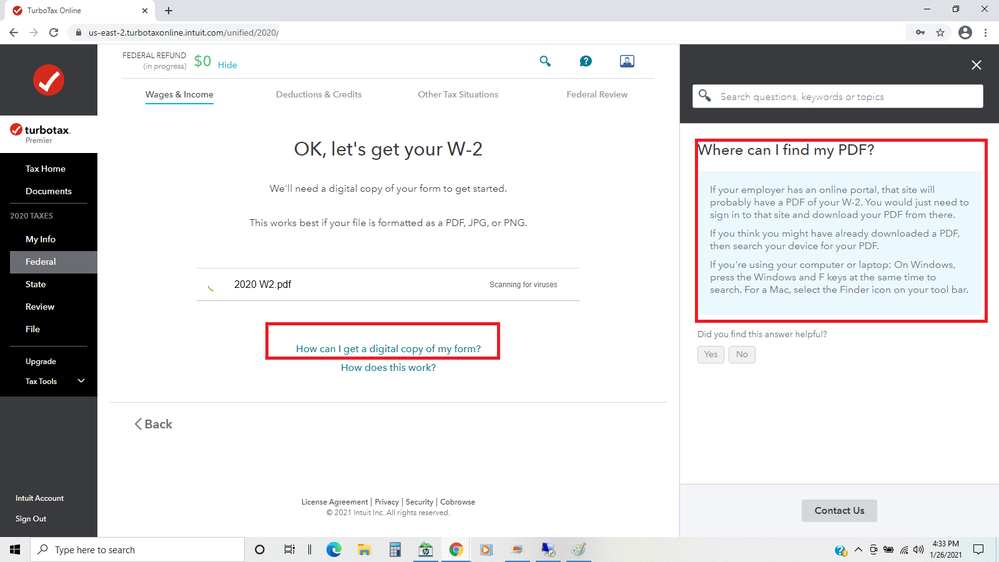
Task: Open File Explorer from the taskbar
Action: pos(364,549)
